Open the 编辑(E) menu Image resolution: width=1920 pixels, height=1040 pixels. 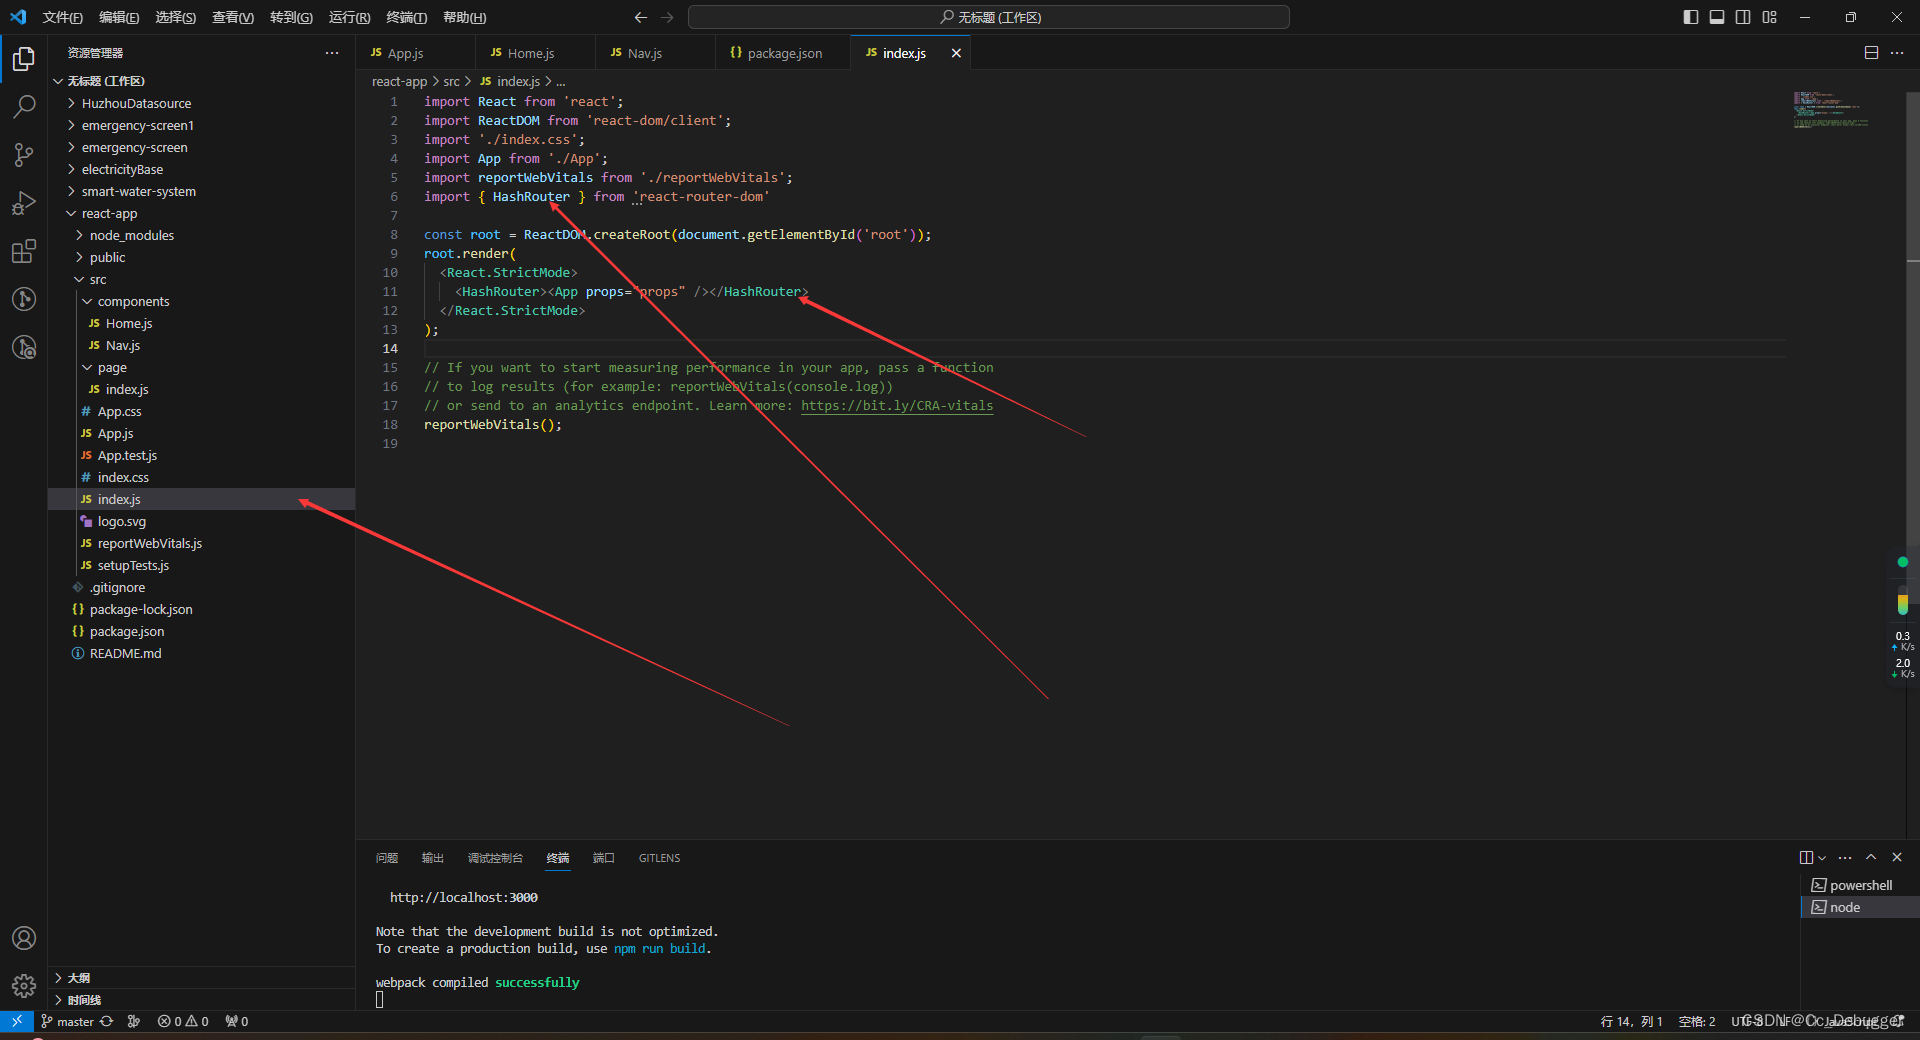click(x=119, y=17)
